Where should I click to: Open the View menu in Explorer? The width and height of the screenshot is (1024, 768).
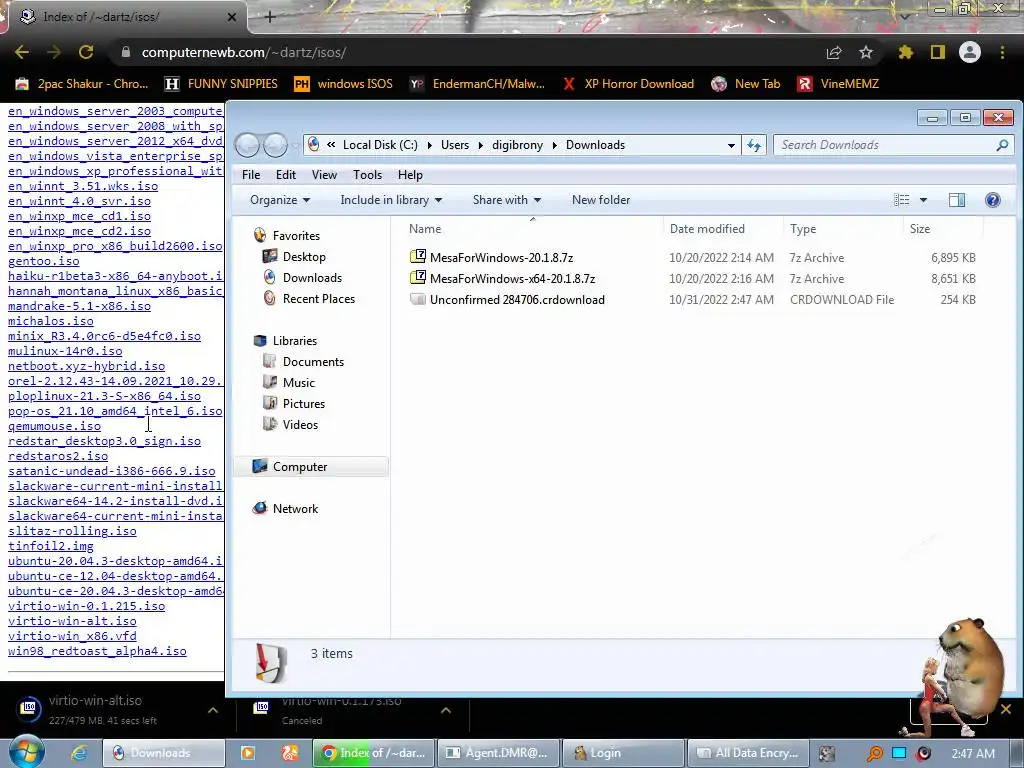click(x=324, y=175)
